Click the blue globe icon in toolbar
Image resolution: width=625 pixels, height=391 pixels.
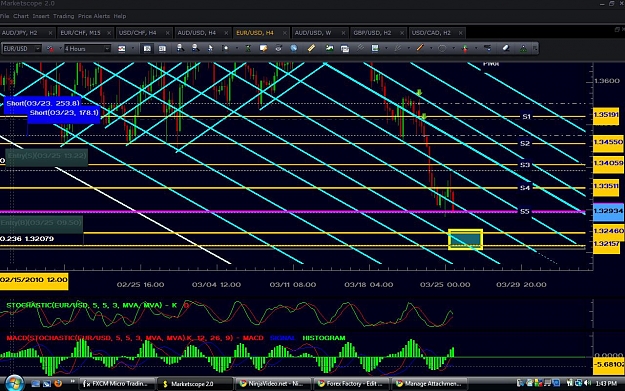click(x=294, y=48)
